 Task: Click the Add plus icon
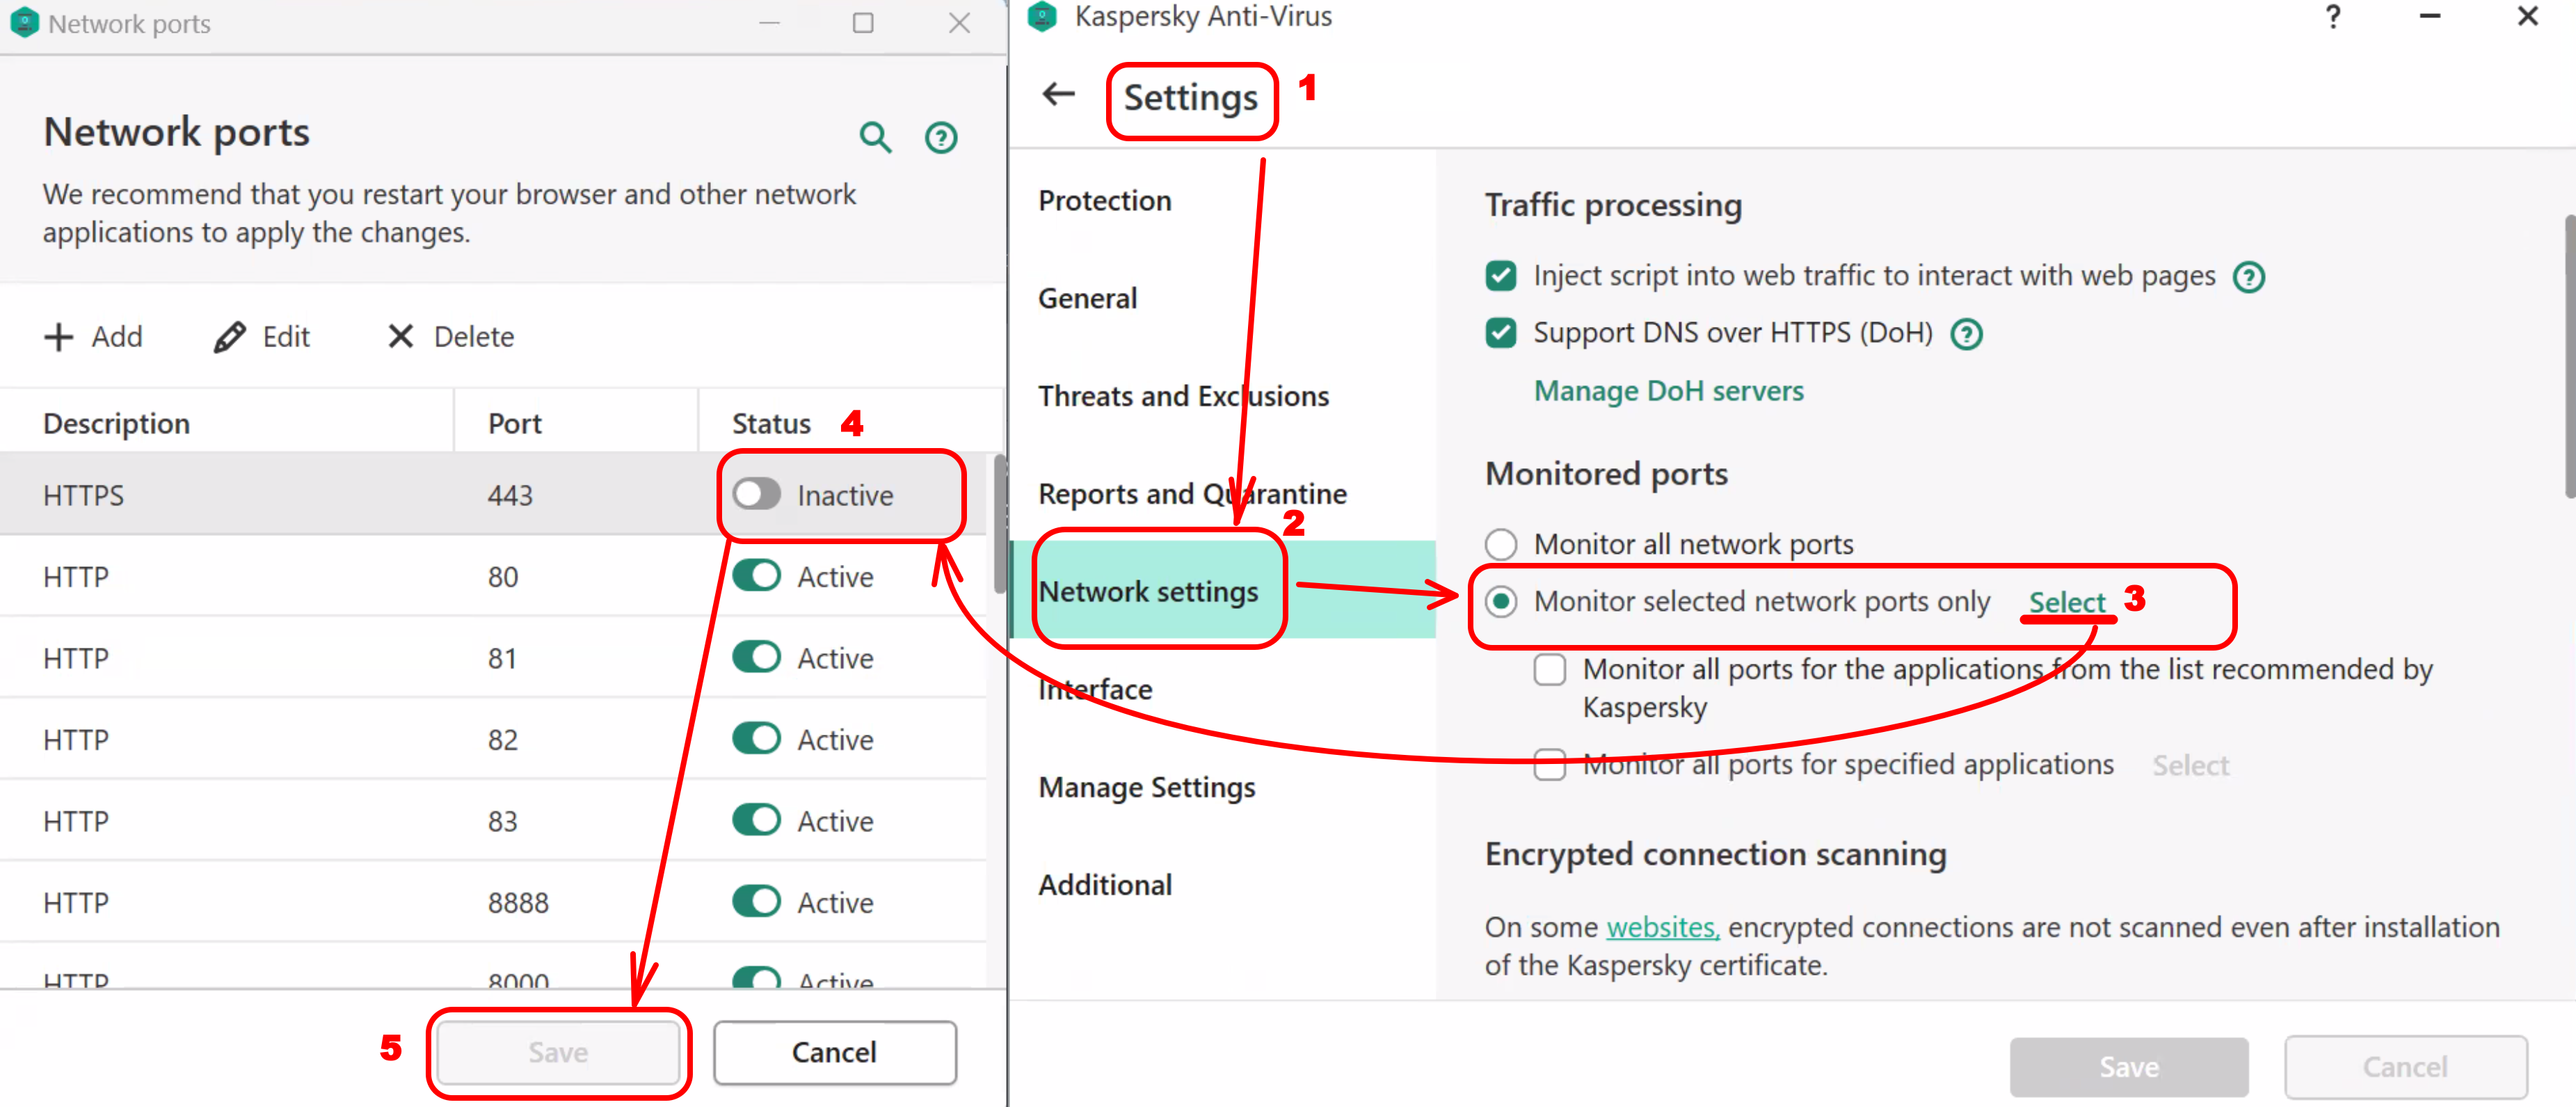coord(59,337)
